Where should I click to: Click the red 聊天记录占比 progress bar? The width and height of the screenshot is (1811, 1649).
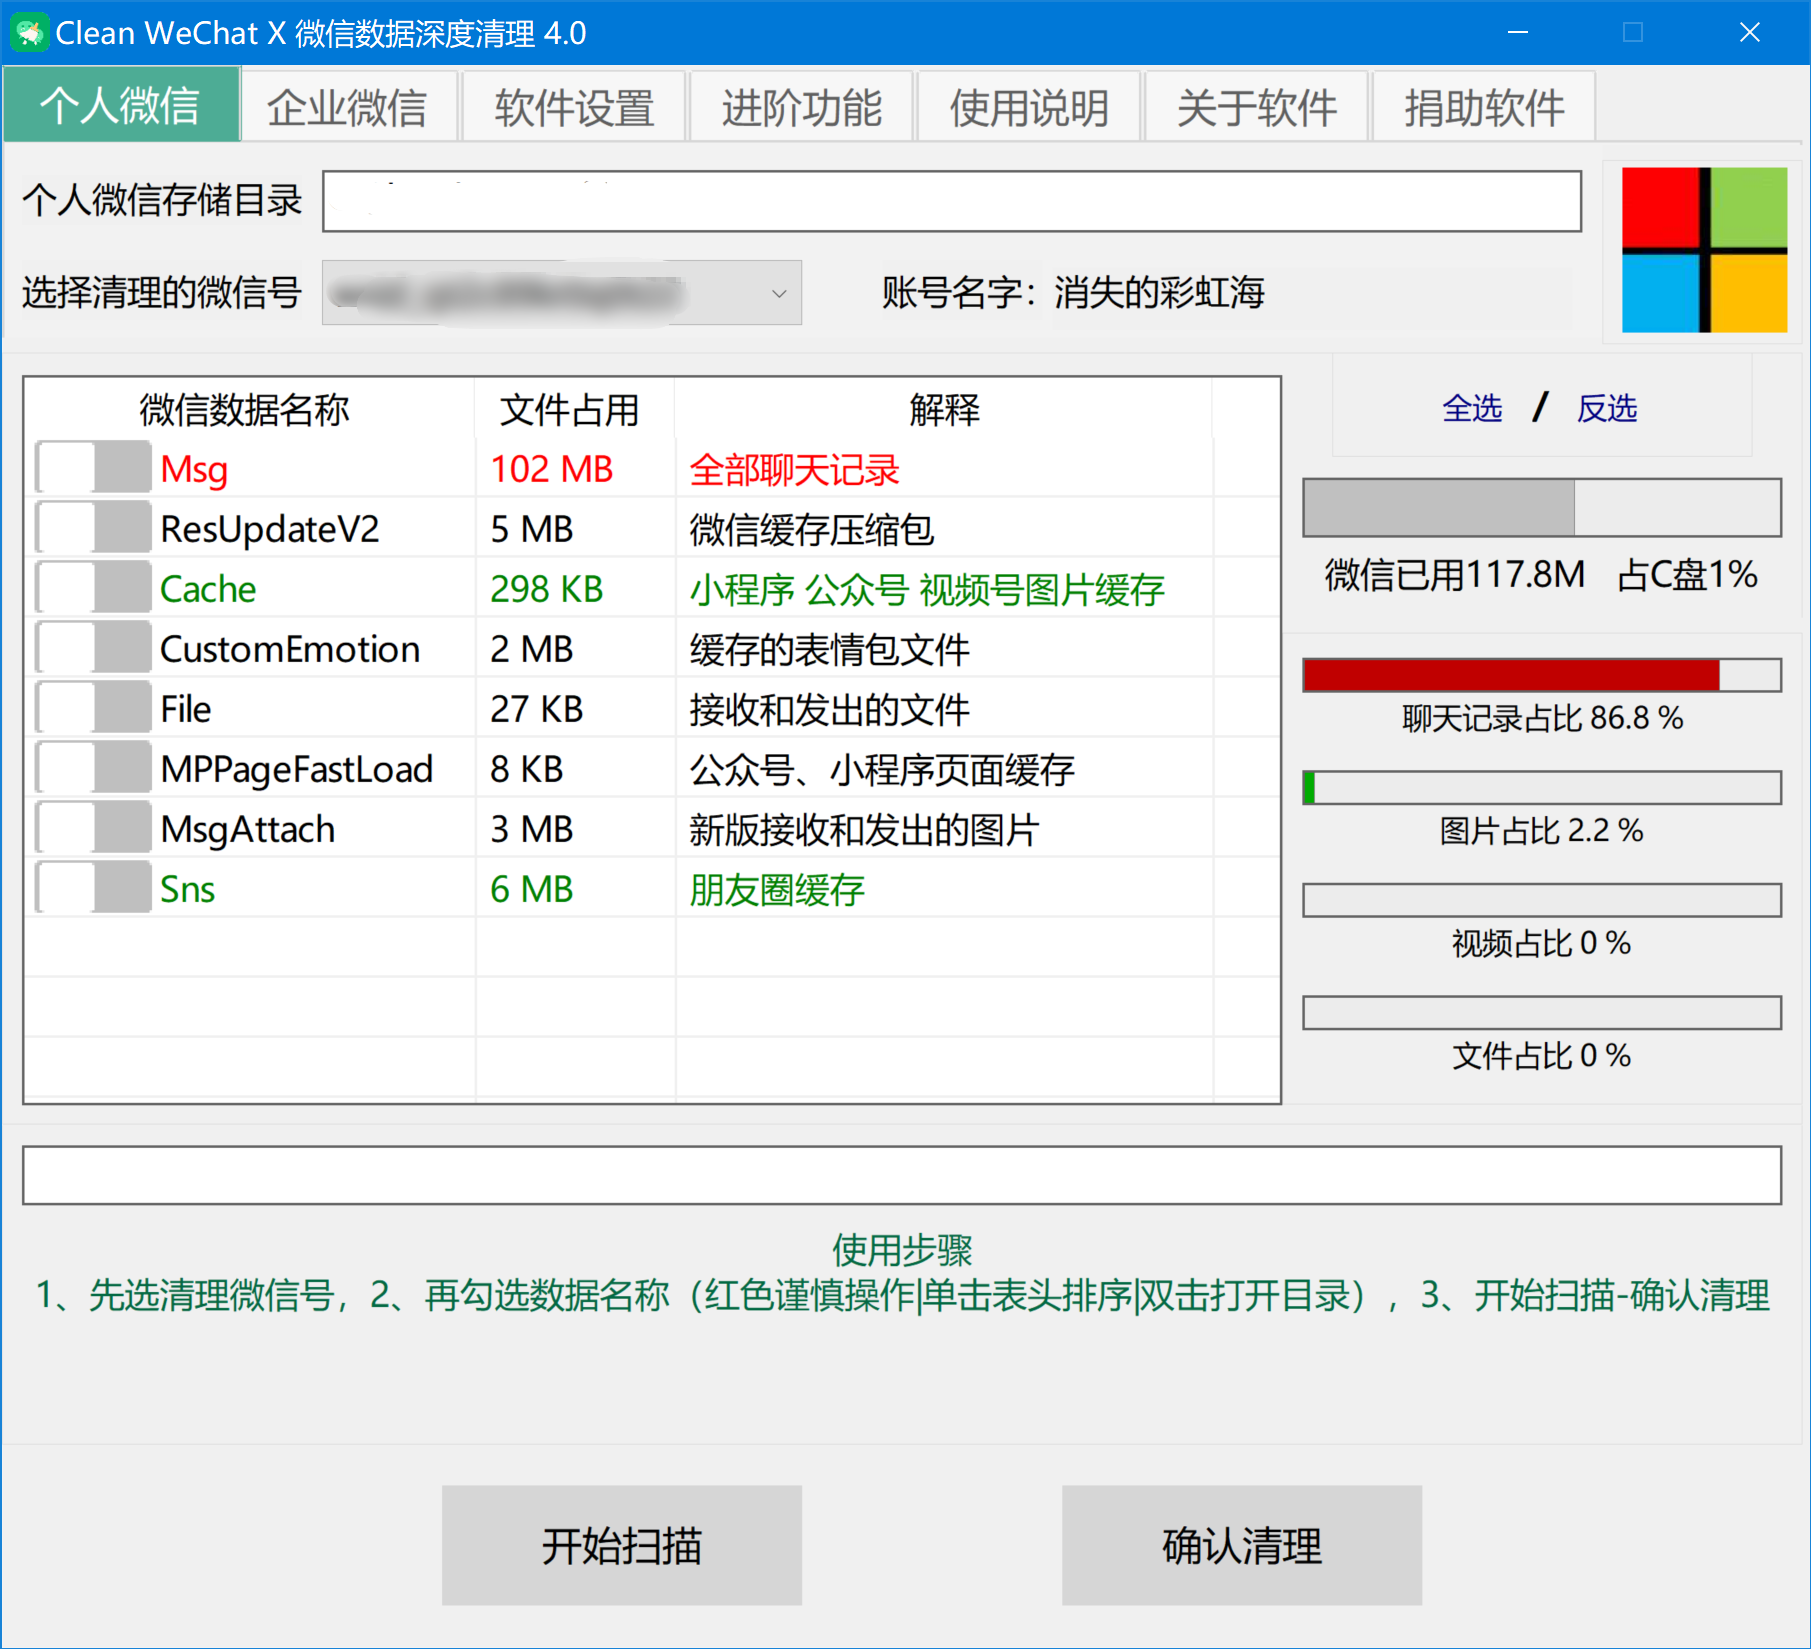tap(1542, 675)
